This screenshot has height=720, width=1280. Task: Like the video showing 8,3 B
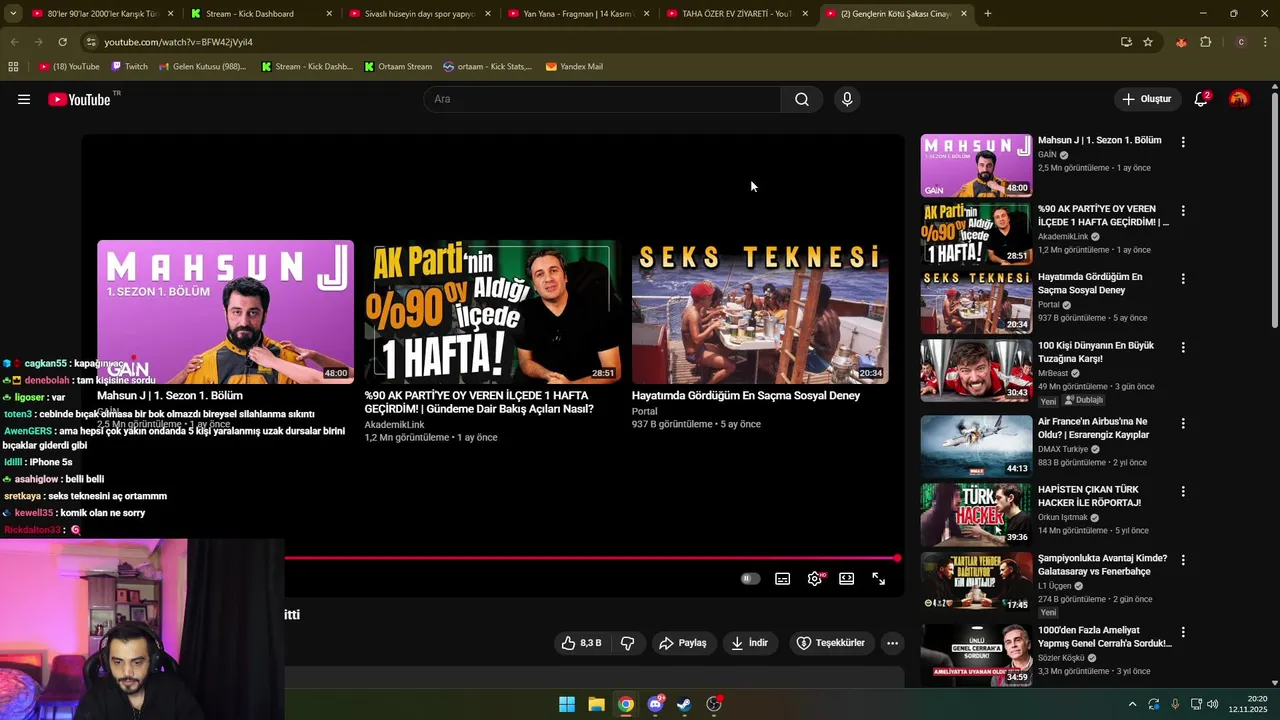(582, 643)
